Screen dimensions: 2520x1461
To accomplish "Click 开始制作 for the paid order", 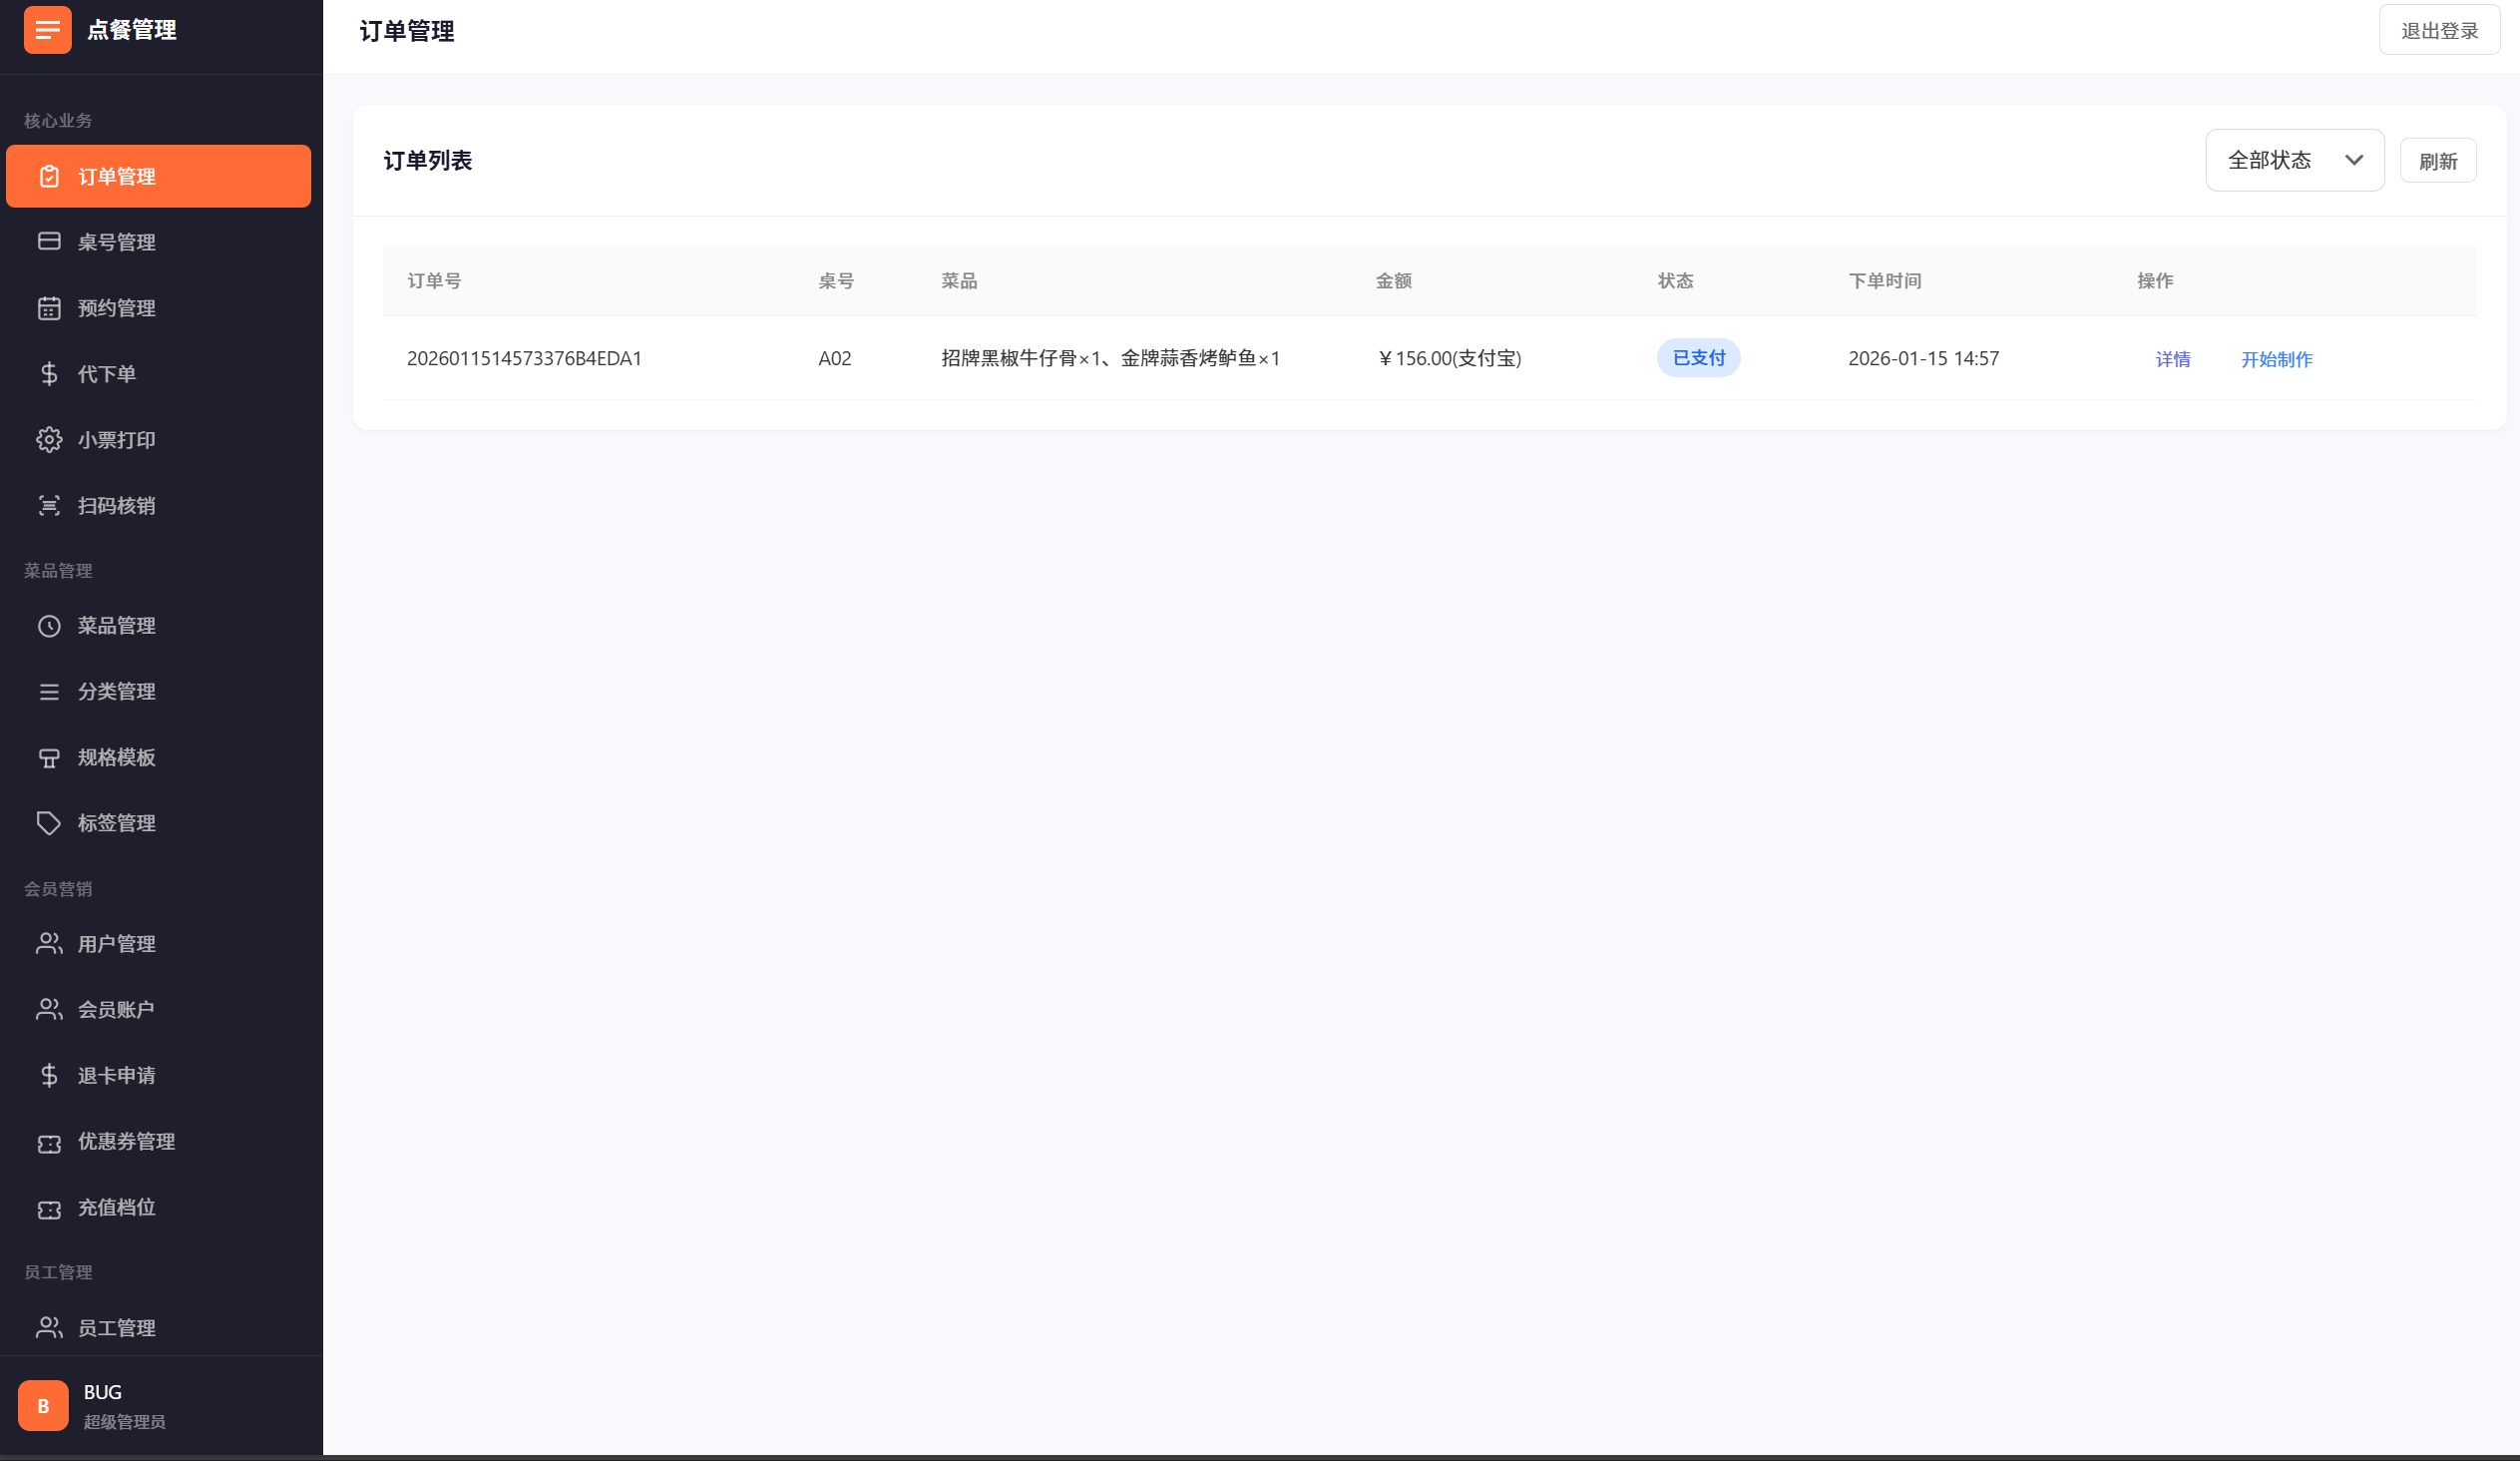I will pos(2276,359).
